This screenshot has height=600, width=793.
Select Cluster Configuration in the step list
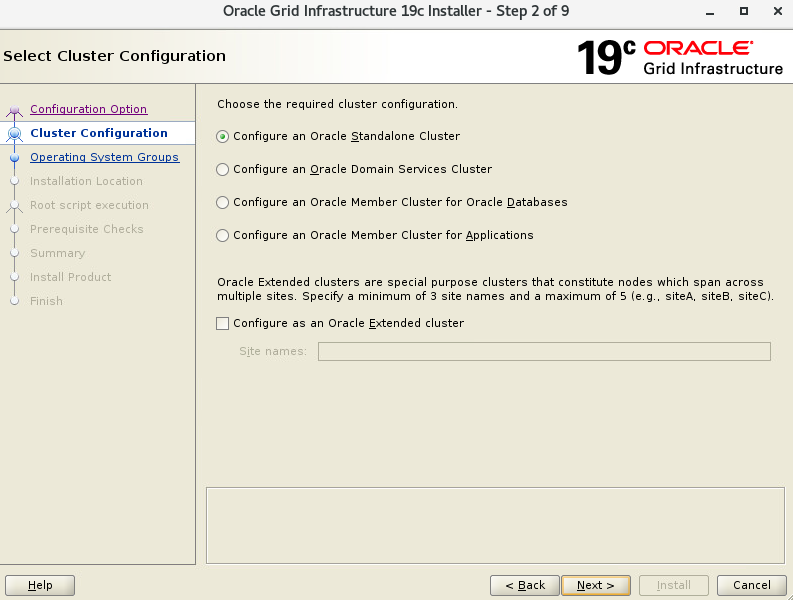[98, 133]
